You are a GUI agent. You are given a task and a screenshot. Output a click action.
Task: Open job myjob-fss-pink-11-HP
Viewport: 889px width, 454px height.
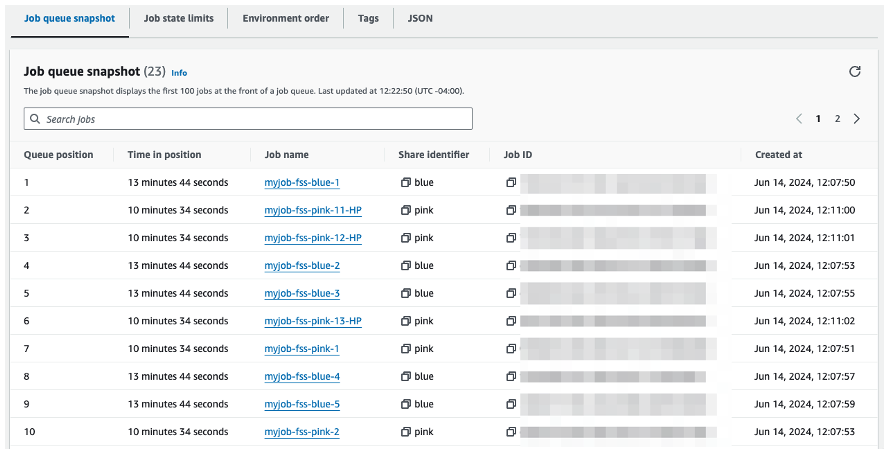point(313,210)
